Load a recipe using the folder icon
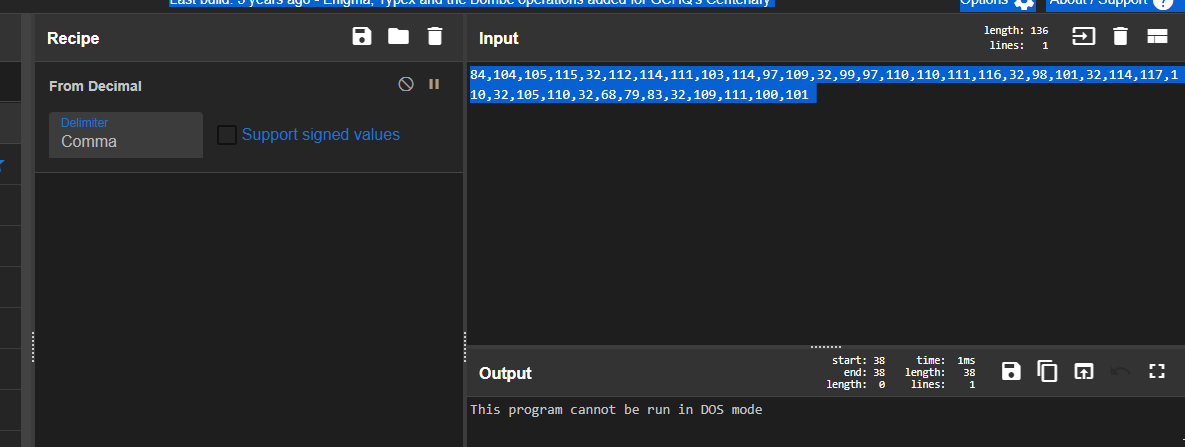 coord(398,37)
